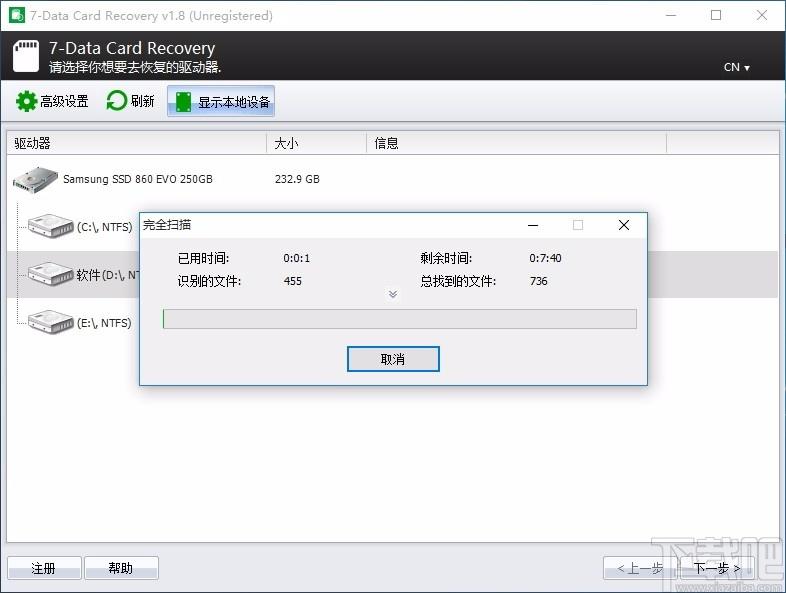Go to previous step 上一步
786x593 pixels.
[640, 568]
